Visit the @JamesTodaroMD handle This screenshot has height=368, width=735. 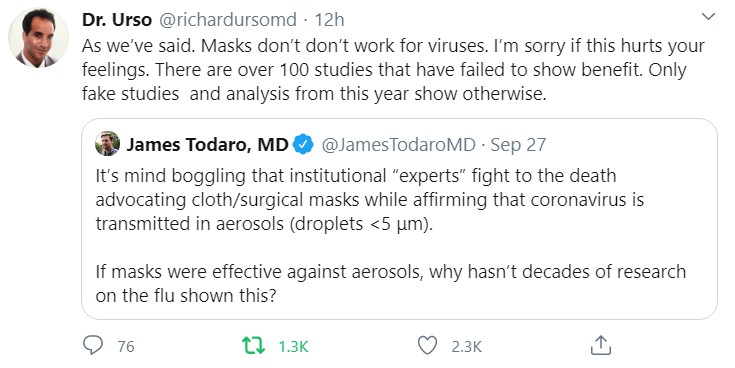pyautogui.click(x=398, y=145)
